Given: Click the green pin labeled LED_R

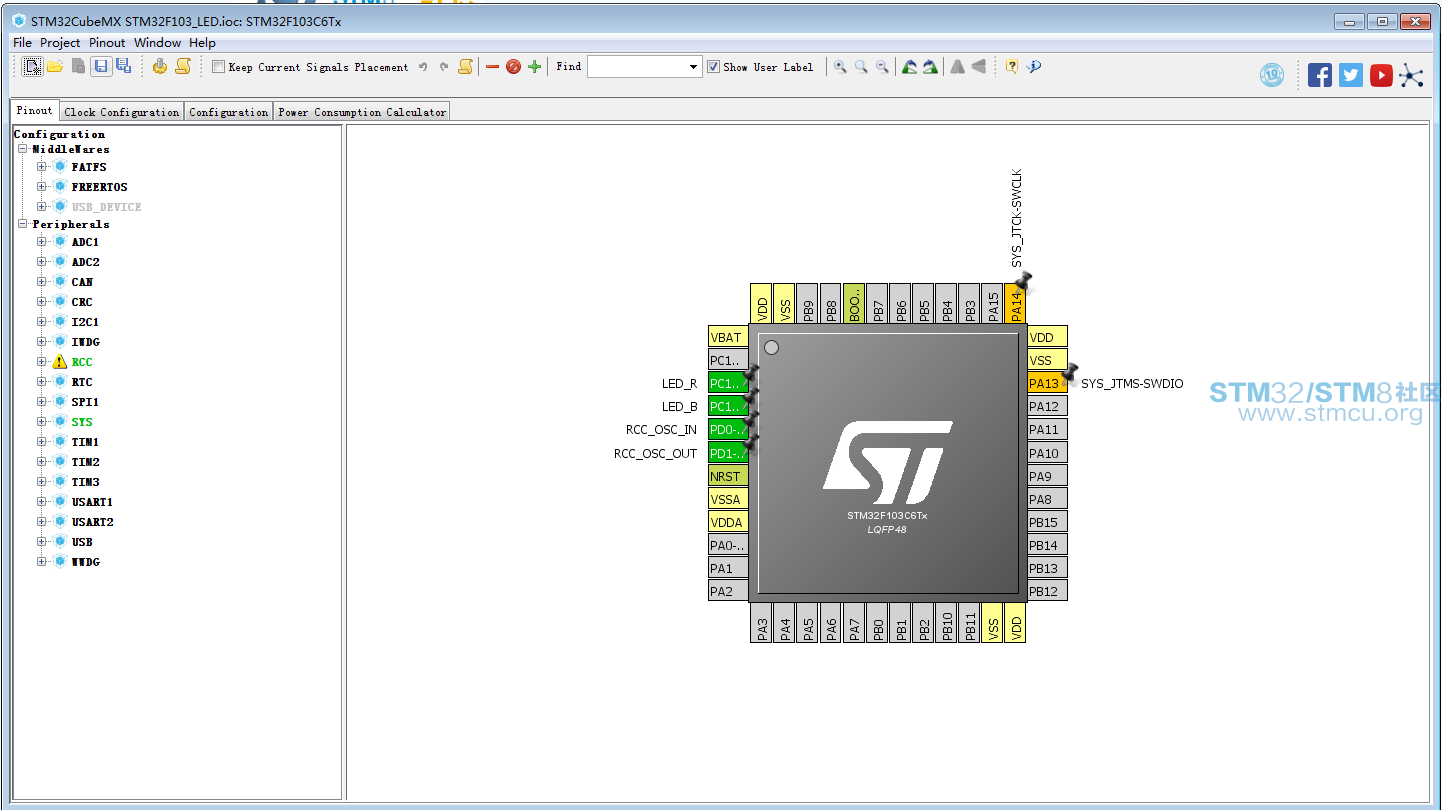Looking at the screenshot, I should pyautogui.click(x=728, y=383).
